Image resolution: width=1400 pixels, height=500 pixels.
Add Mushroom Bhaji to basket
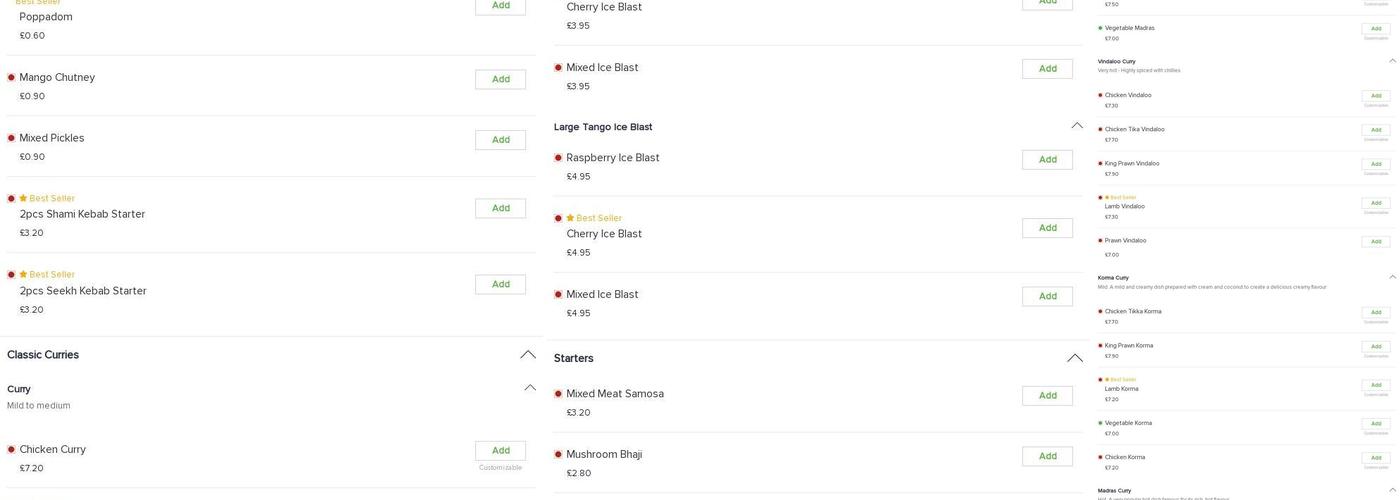pyautogui.click(x=1047, y=456)
